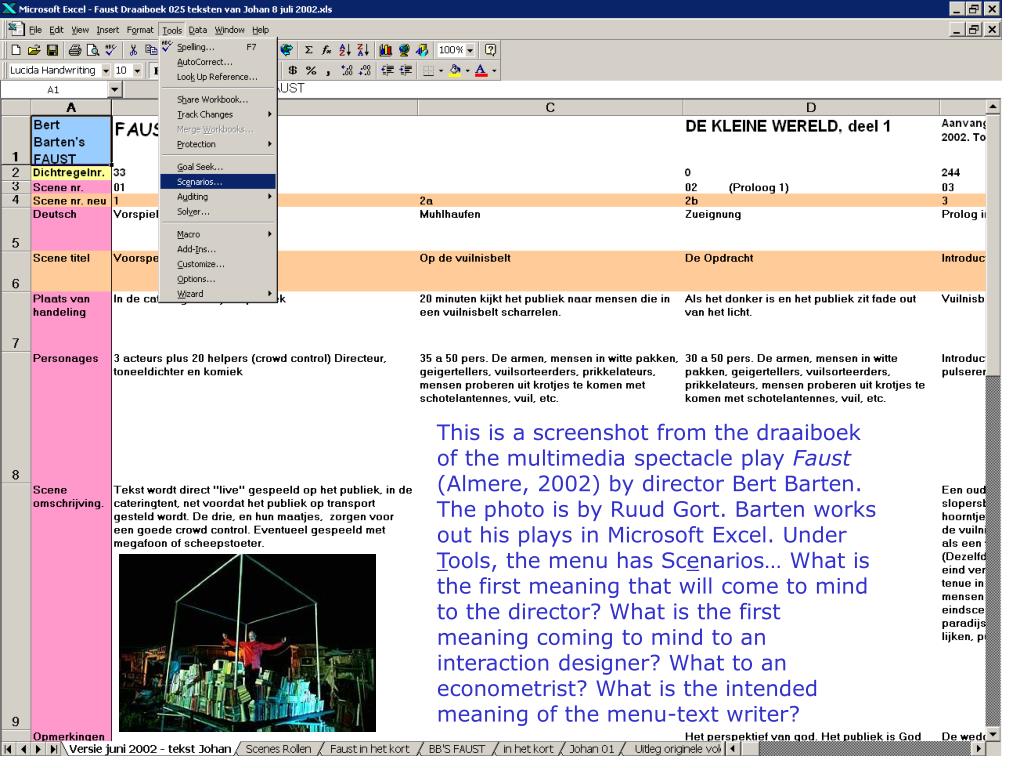Image resolution: width=1024 pixels, height=768 pixels.
Task: Expand the Name Box dropdown
Action: point(116,89)
